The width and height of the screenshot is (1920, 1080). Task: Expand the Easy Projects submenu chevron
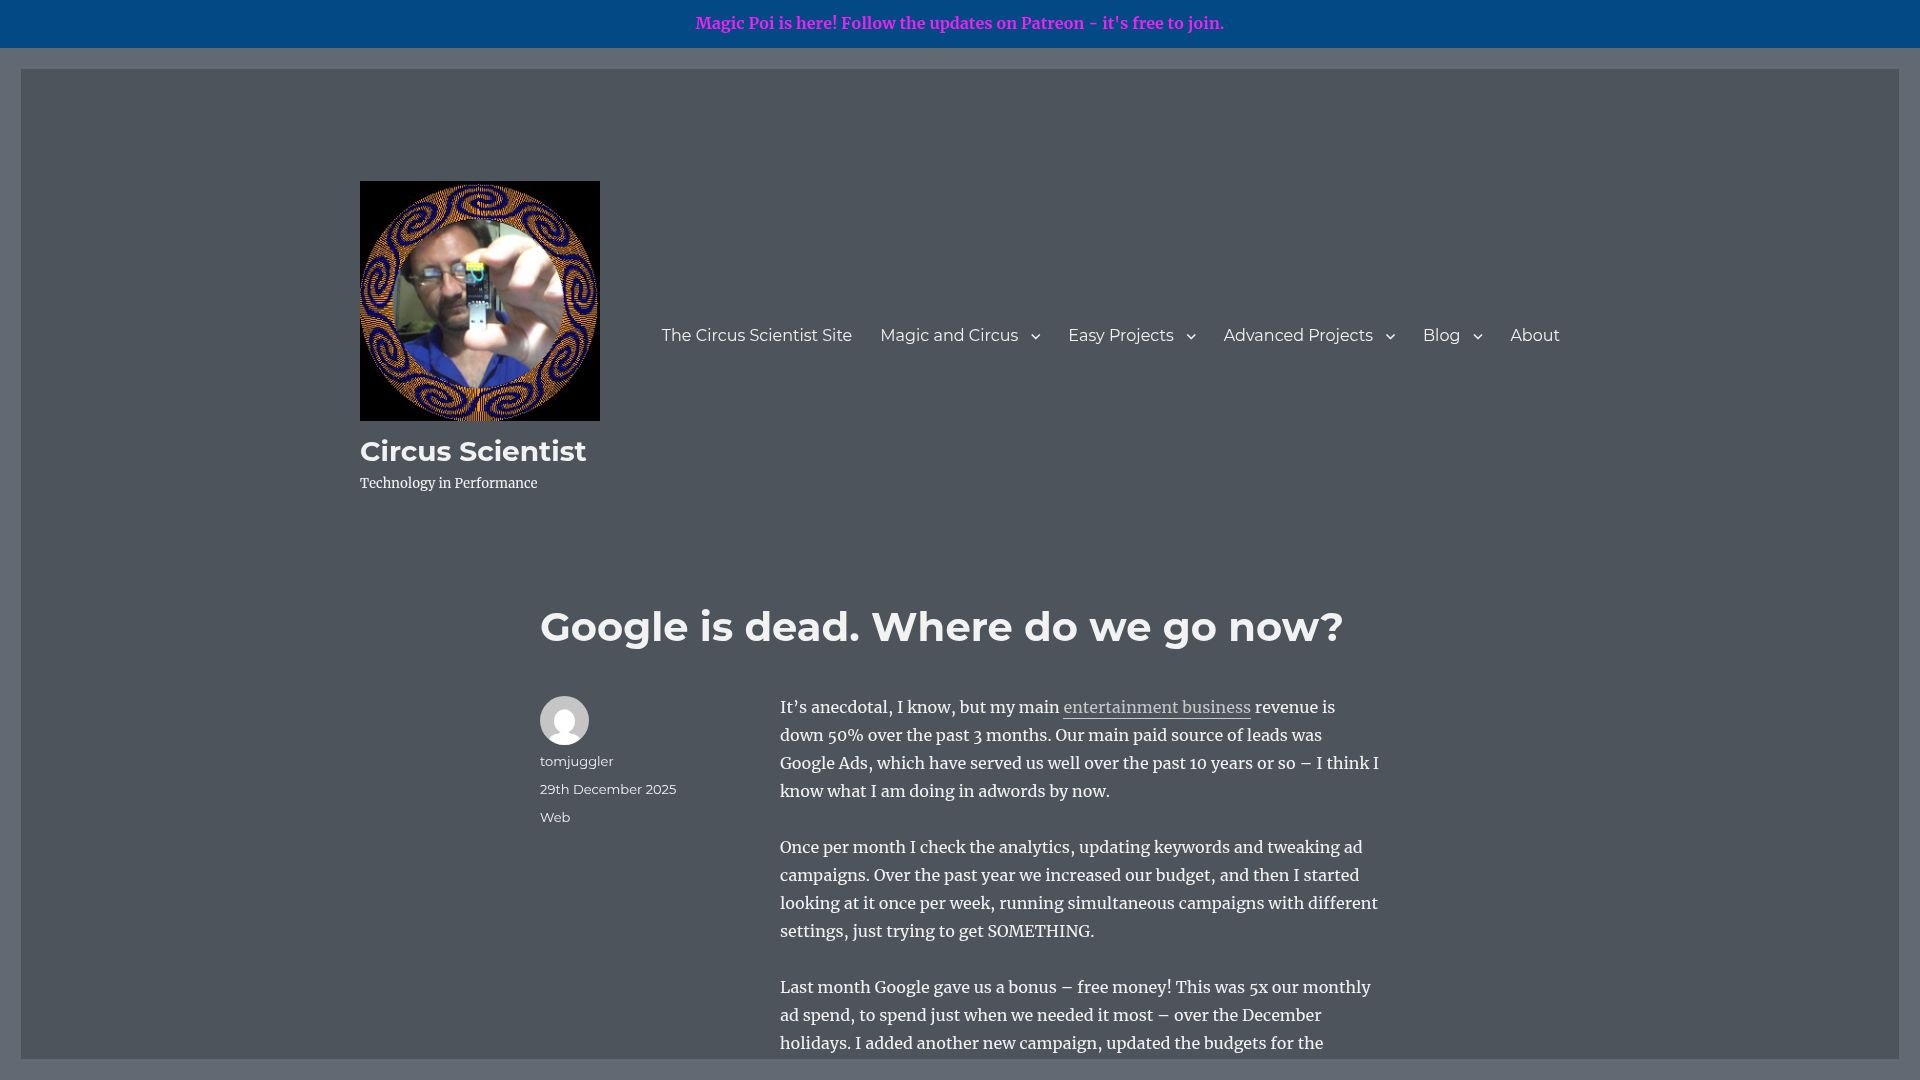[x=1190, y=336]
